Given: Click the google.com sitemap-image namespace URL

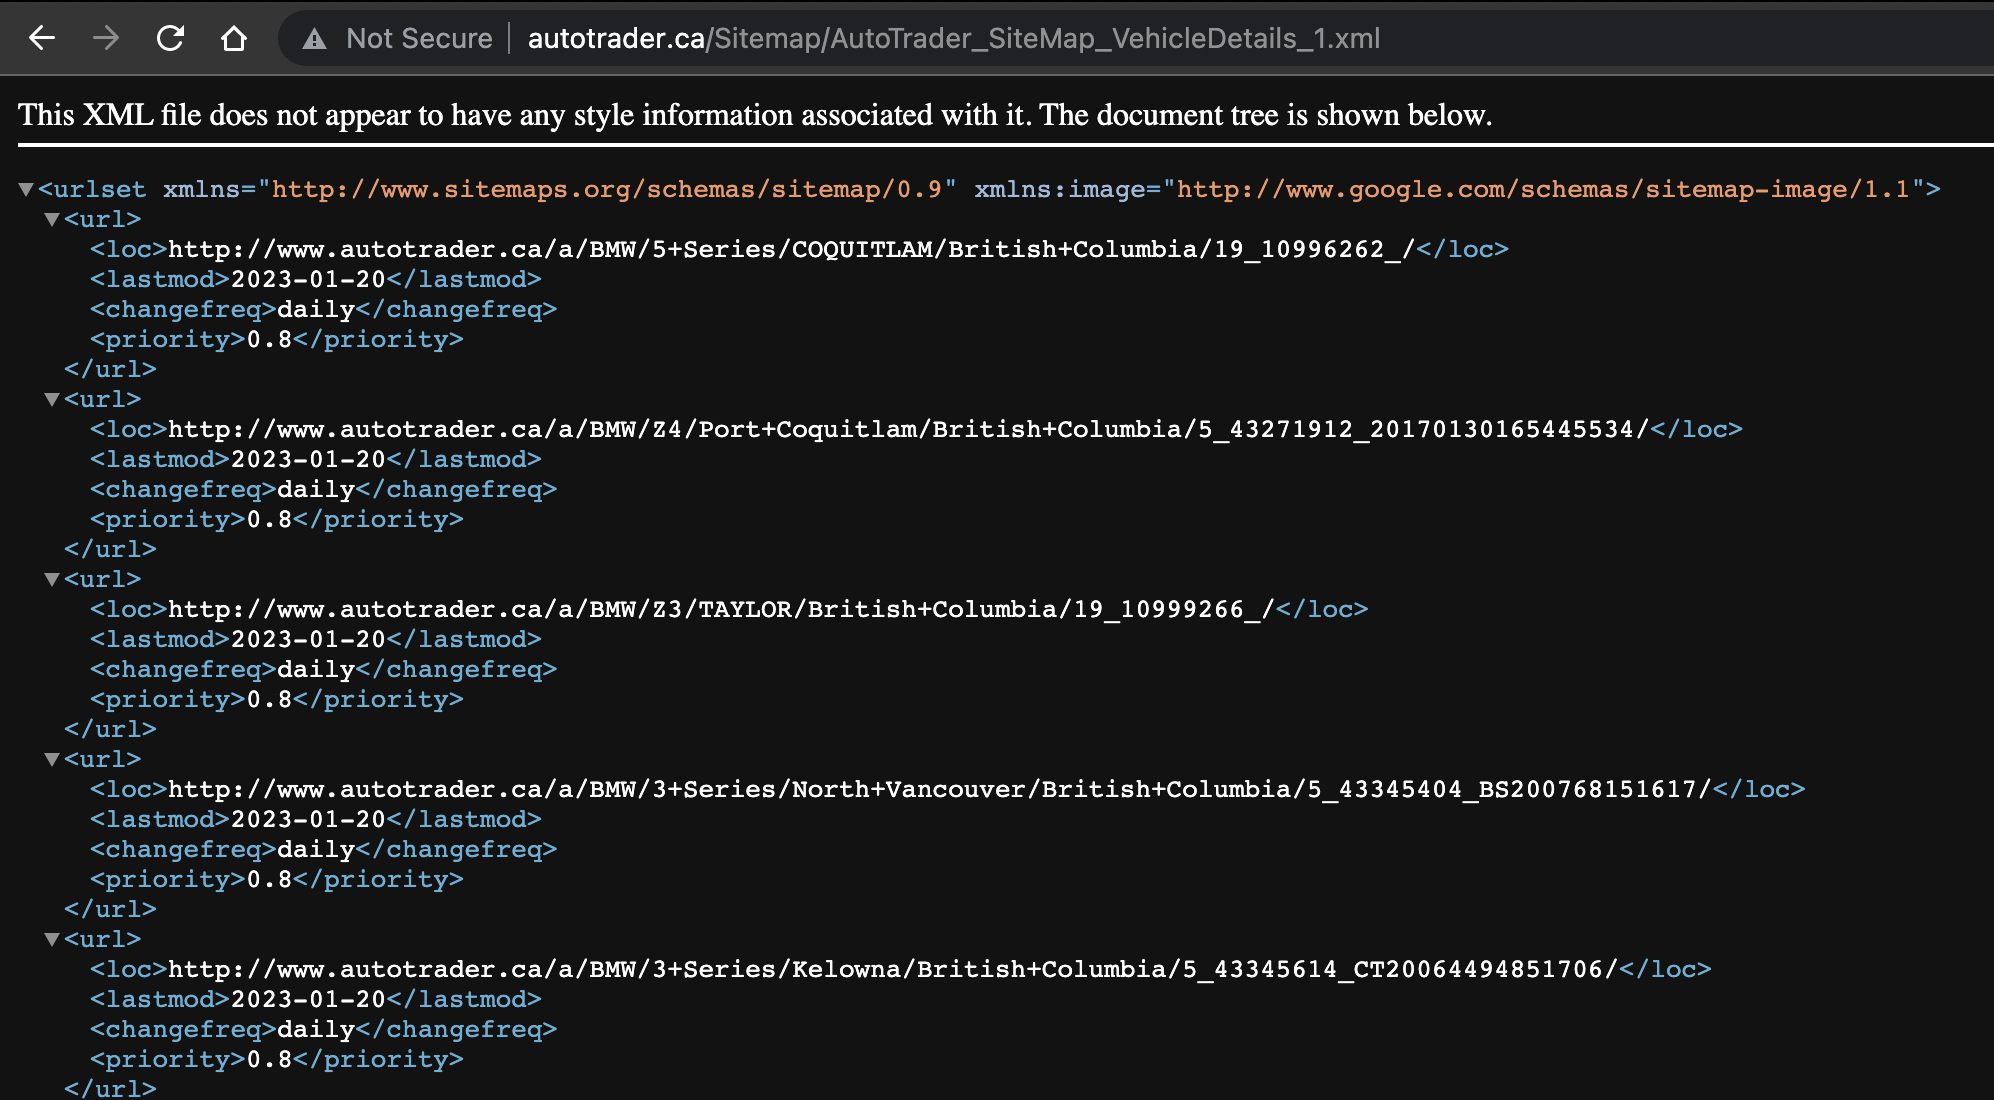Looking at the screenshot, I should pyautogui.click(x=1544, y=189).
